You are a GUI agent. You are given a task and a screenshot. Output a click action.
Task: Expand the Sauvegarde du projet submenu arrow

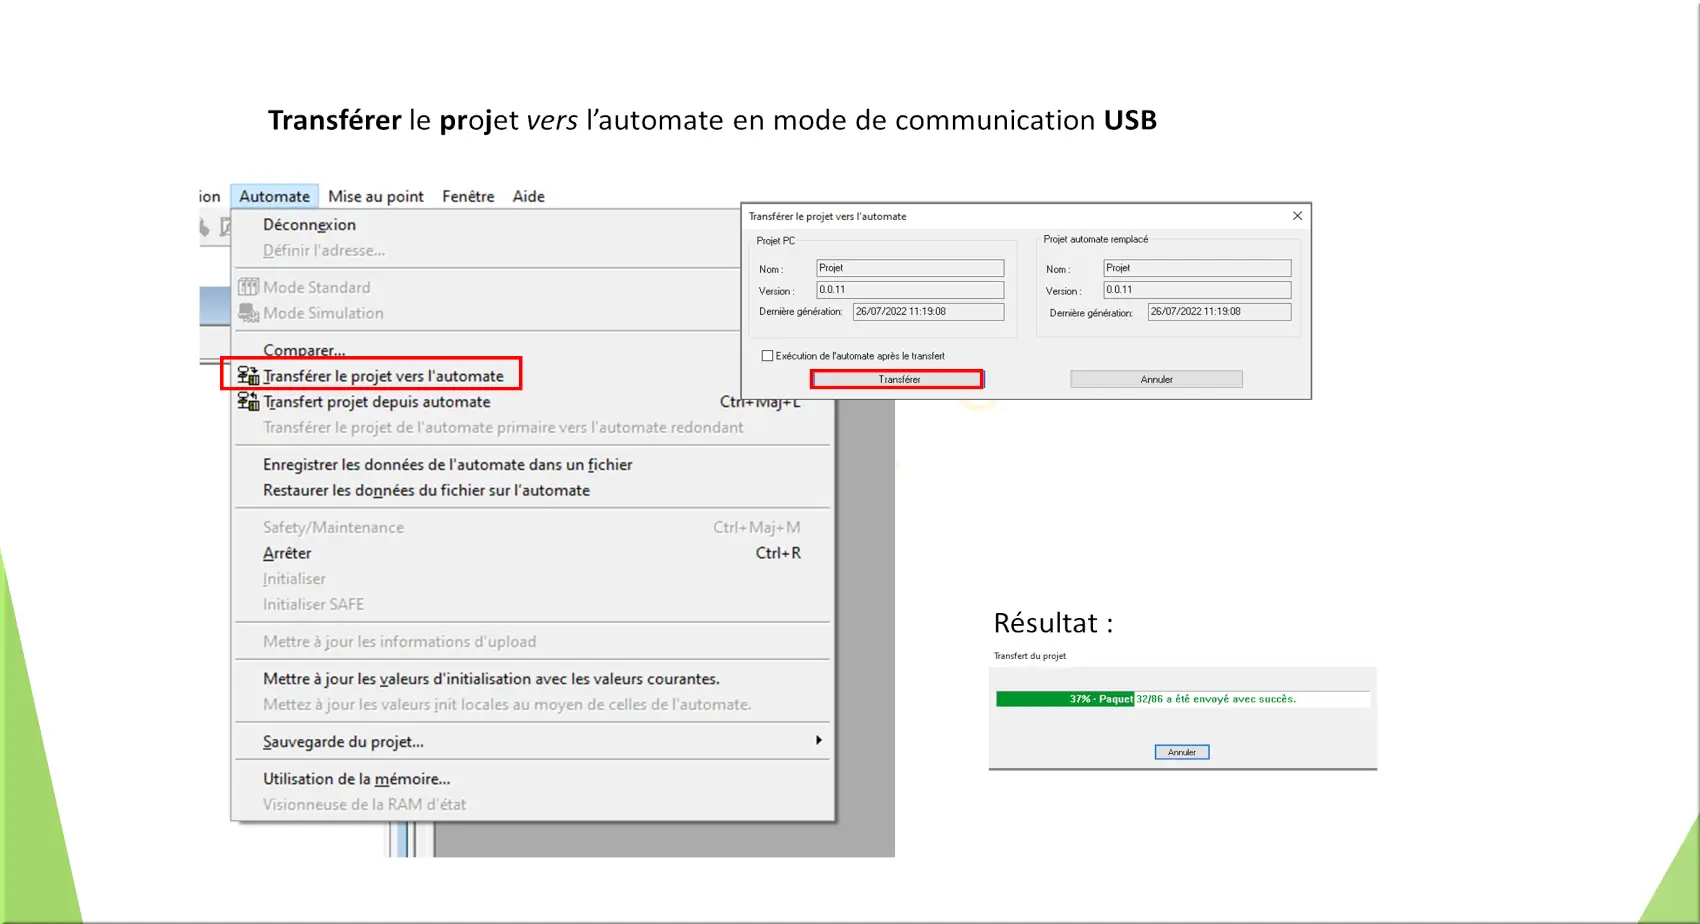point(818,741)
